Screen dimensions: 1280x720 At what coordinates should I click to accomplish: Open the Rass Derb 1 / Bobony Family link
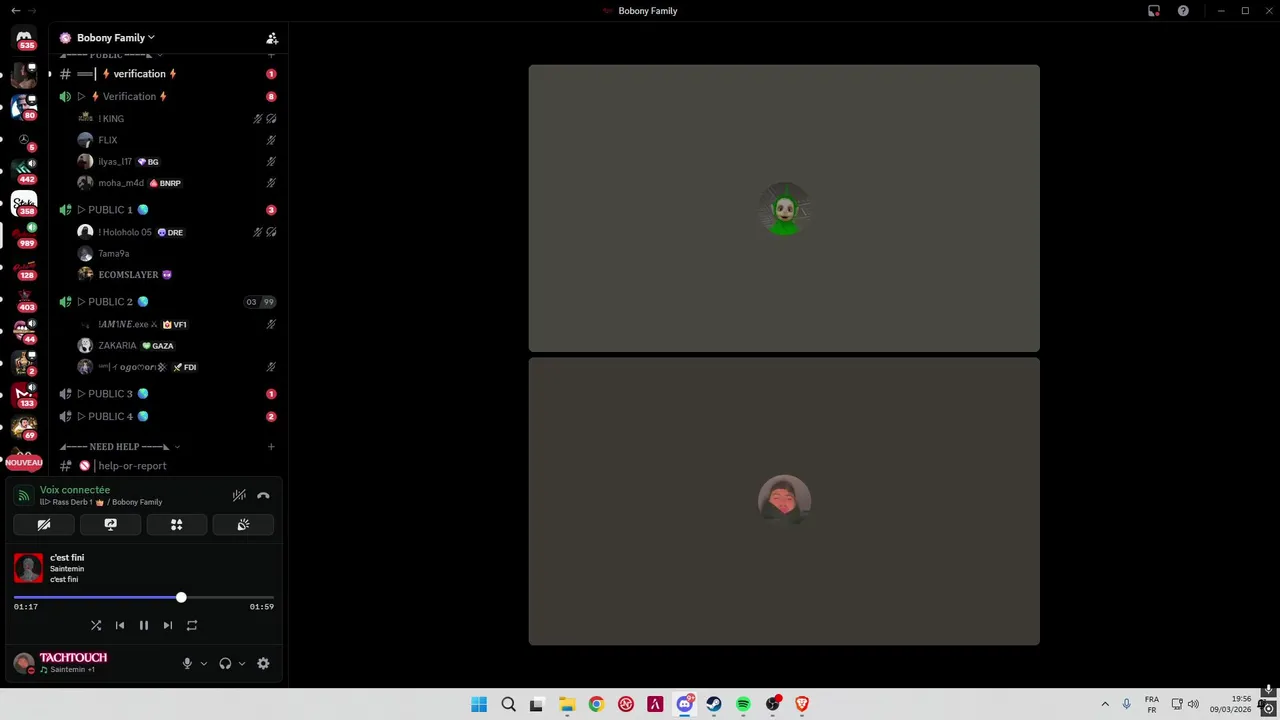tap(101, 502)
